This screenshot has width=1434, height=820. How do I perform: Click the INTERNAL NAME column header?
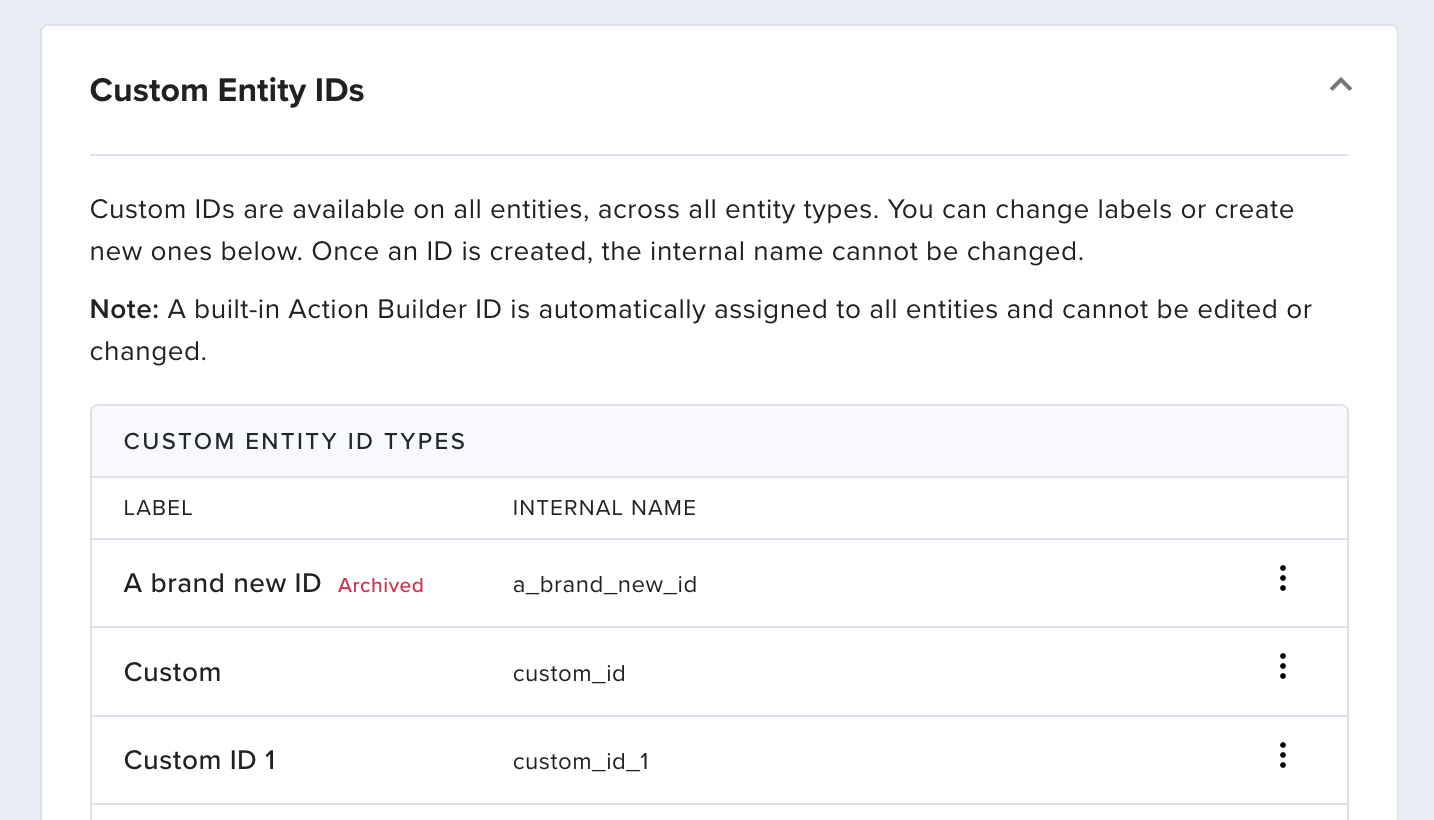pyautogui.click(x=604, y=508)
